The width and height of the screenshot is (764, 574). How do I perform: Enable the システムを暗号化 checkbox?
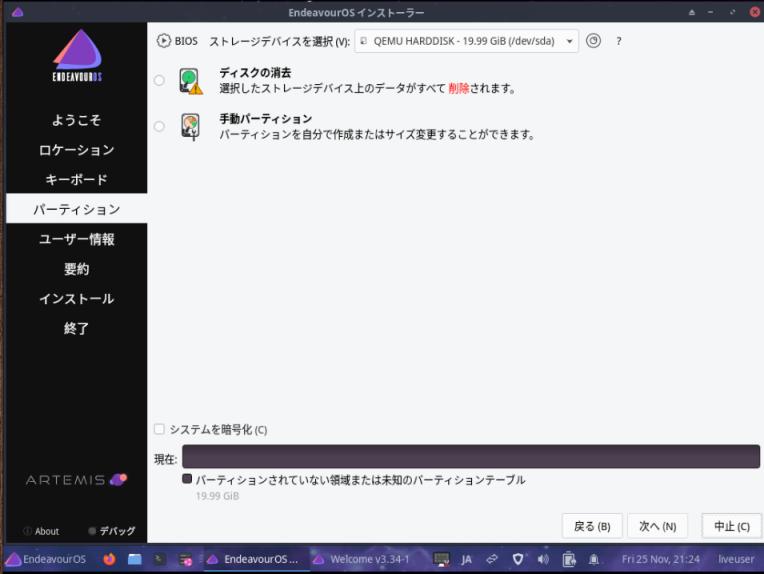[159, 429]
